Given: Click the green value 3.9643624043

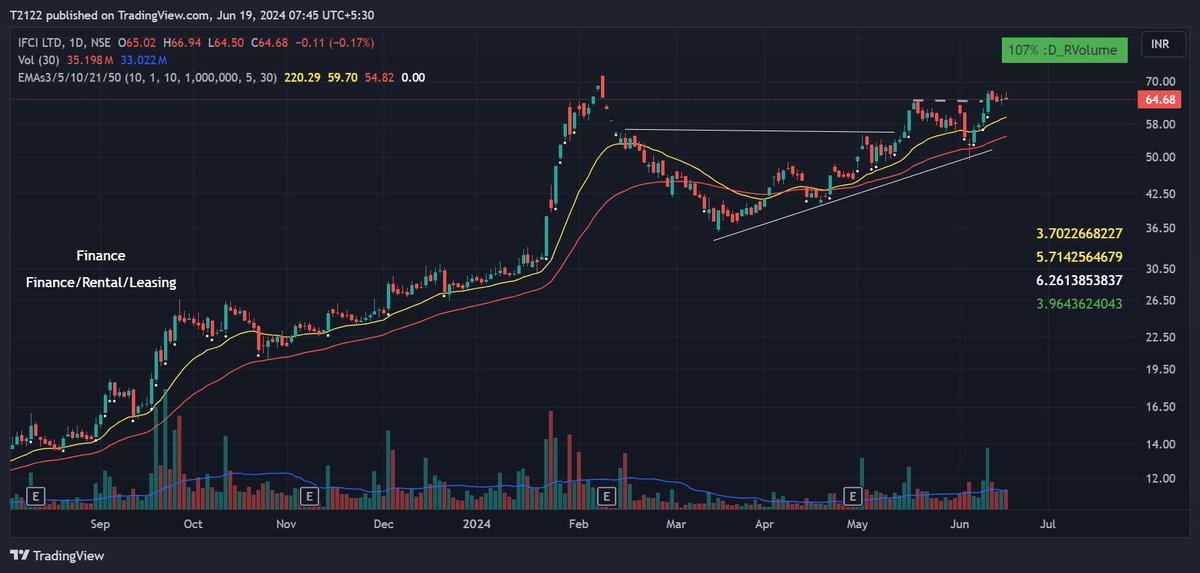Looking at the screenshot, I should pyautogui.click(x=1080, y=304).
